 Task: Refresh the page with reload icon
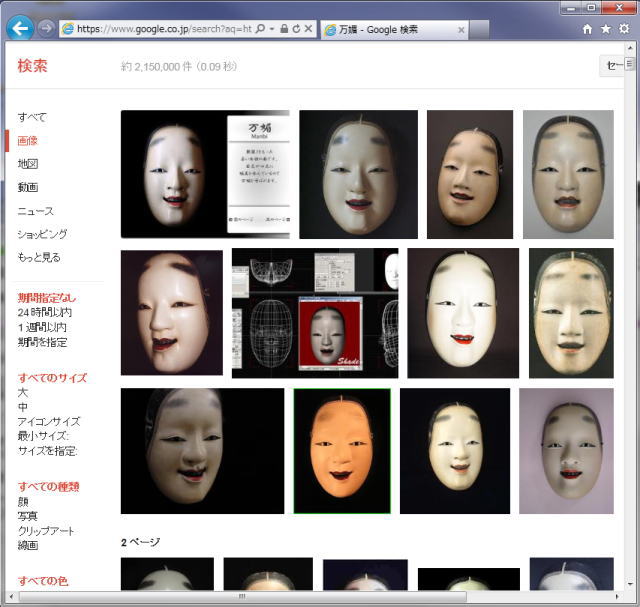[296, 29]
